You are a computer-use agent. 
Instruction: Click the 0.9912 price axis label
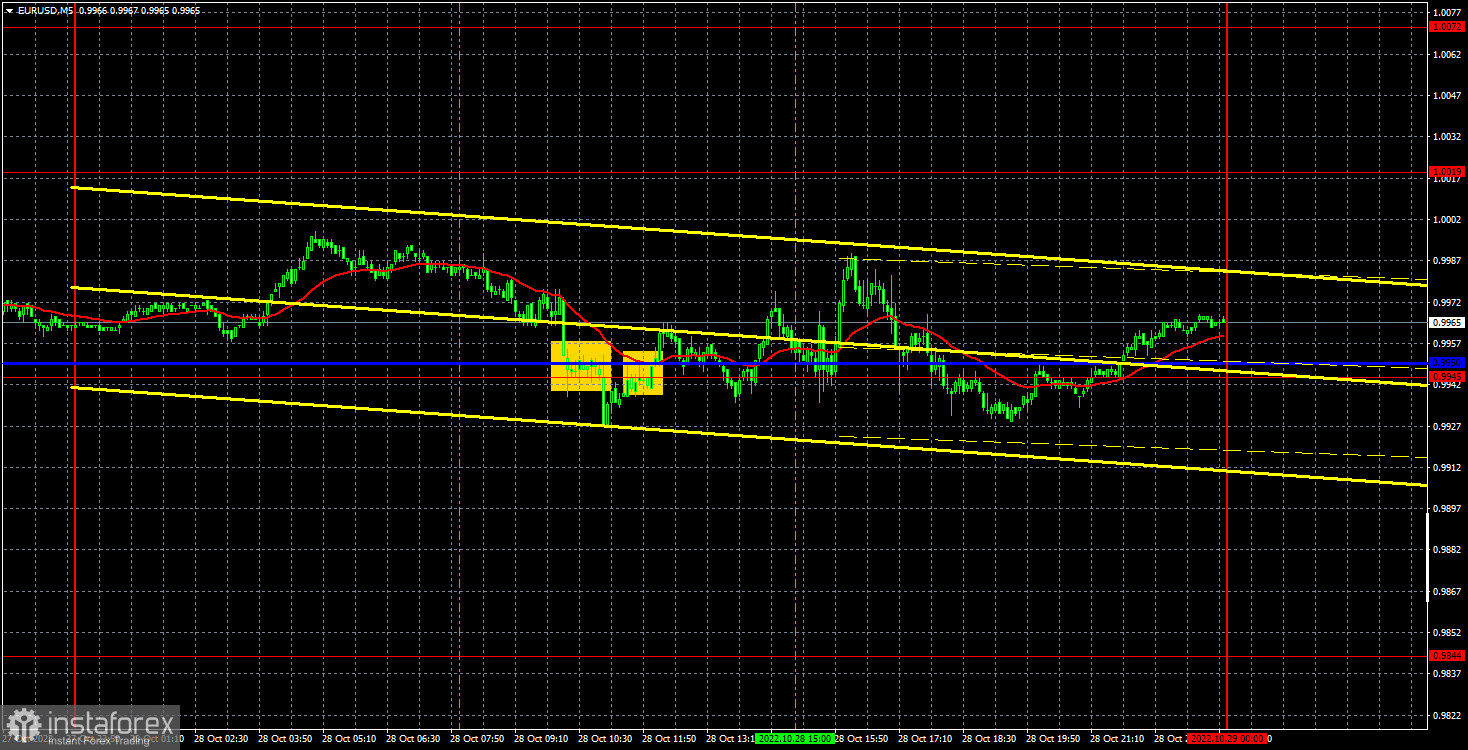[1447, 467]
